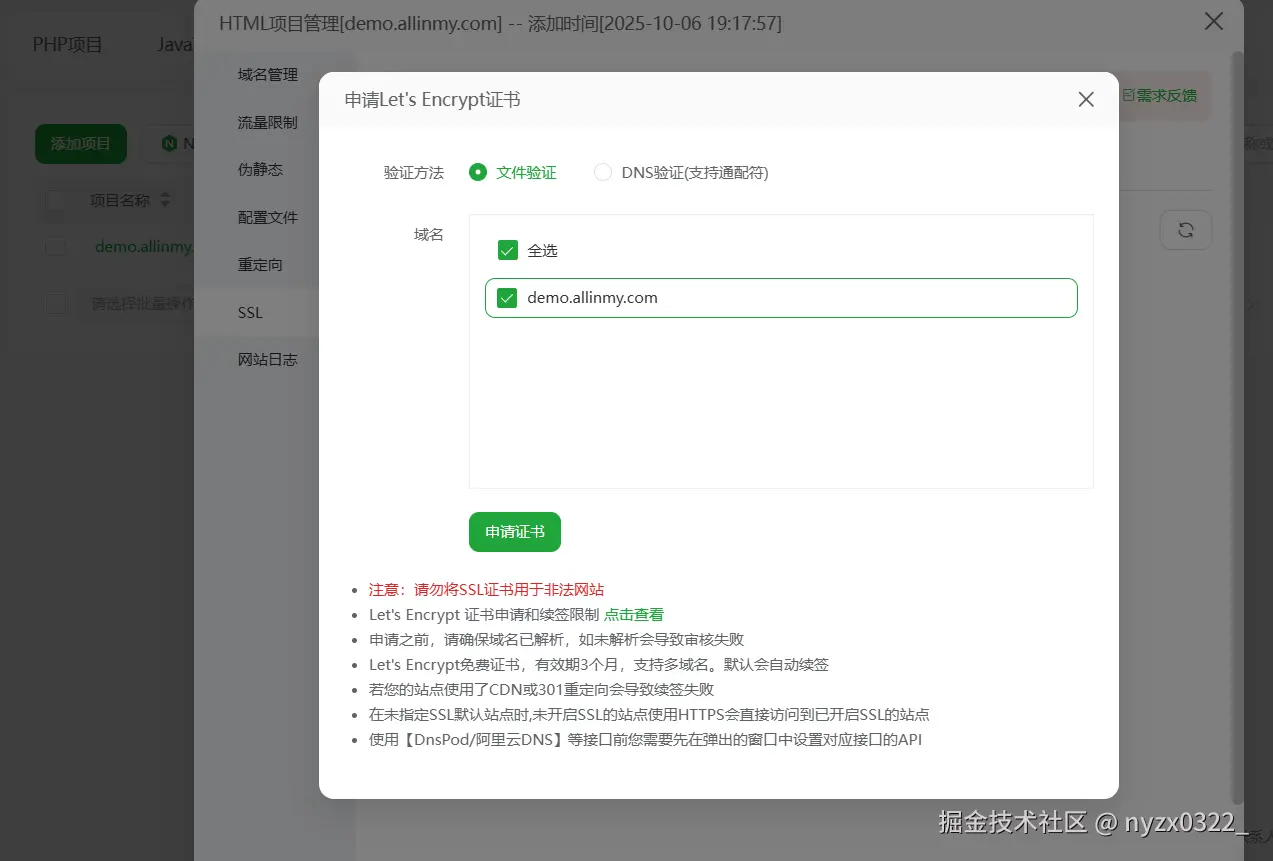Check the project list header checkbox
1273x861 pixels.
click(x=55, y=200)
